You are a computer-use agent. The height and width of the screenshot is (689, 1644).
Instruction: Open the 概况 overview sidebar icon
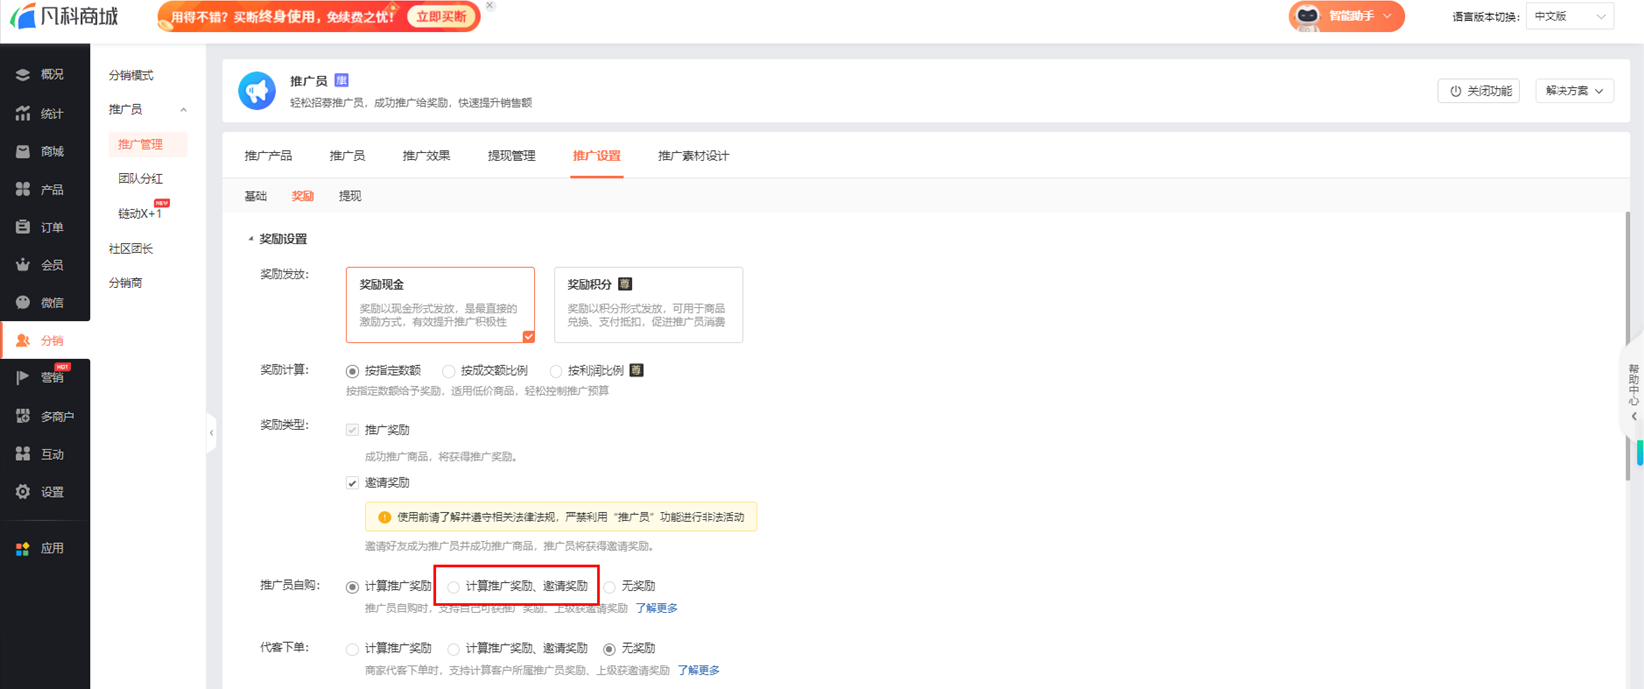[22, 75]
